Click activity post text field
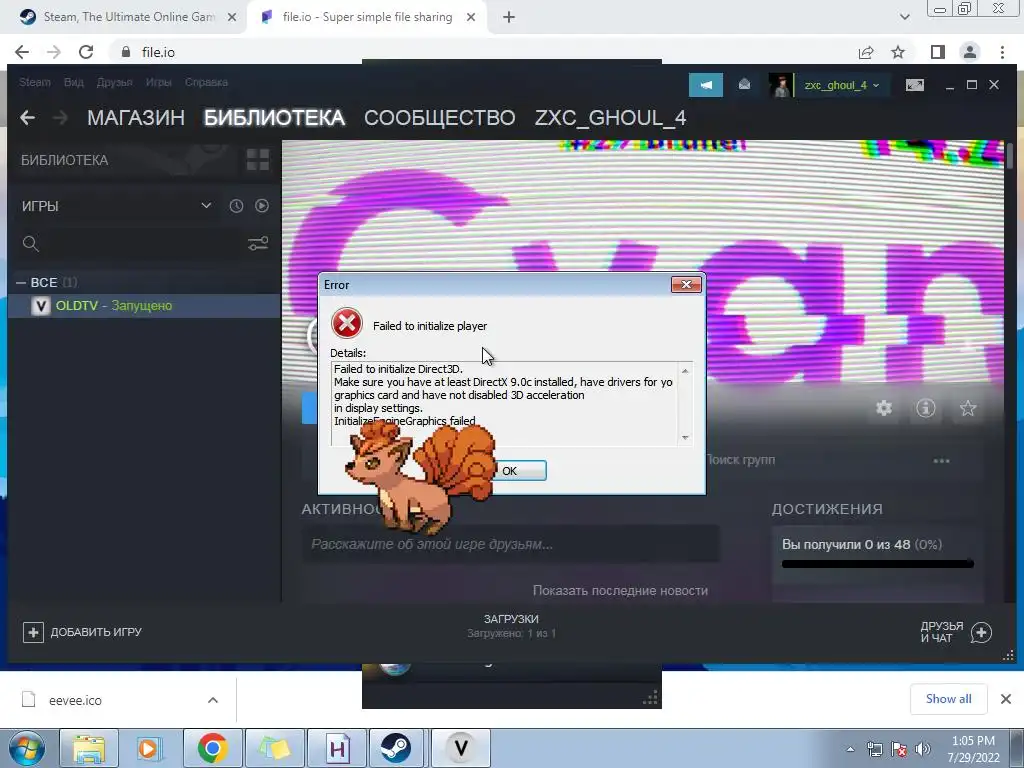The width and height of the screenshot is (1024, 768). (x=511, y=544)
